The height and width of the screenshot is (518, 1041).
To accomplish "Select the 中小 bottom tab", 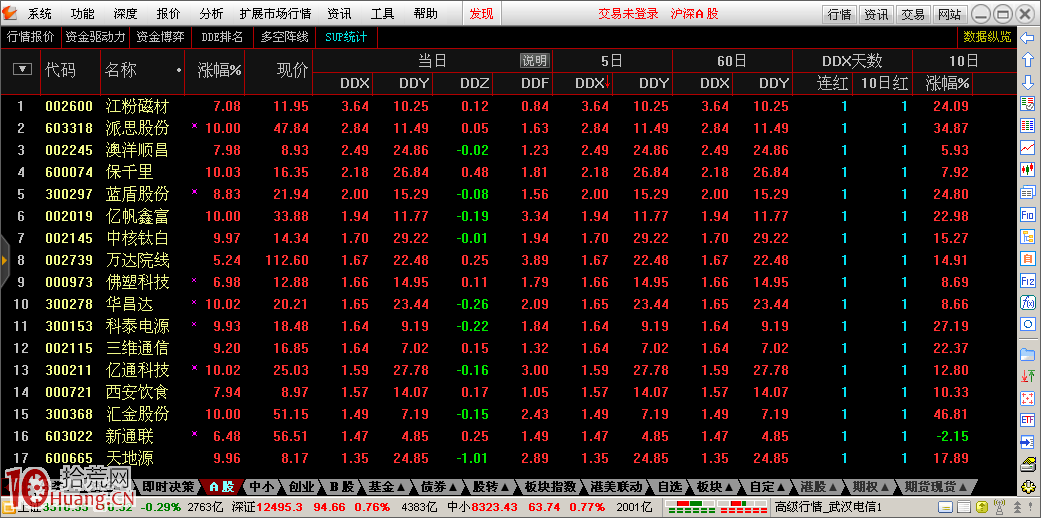I will (262, 487).
